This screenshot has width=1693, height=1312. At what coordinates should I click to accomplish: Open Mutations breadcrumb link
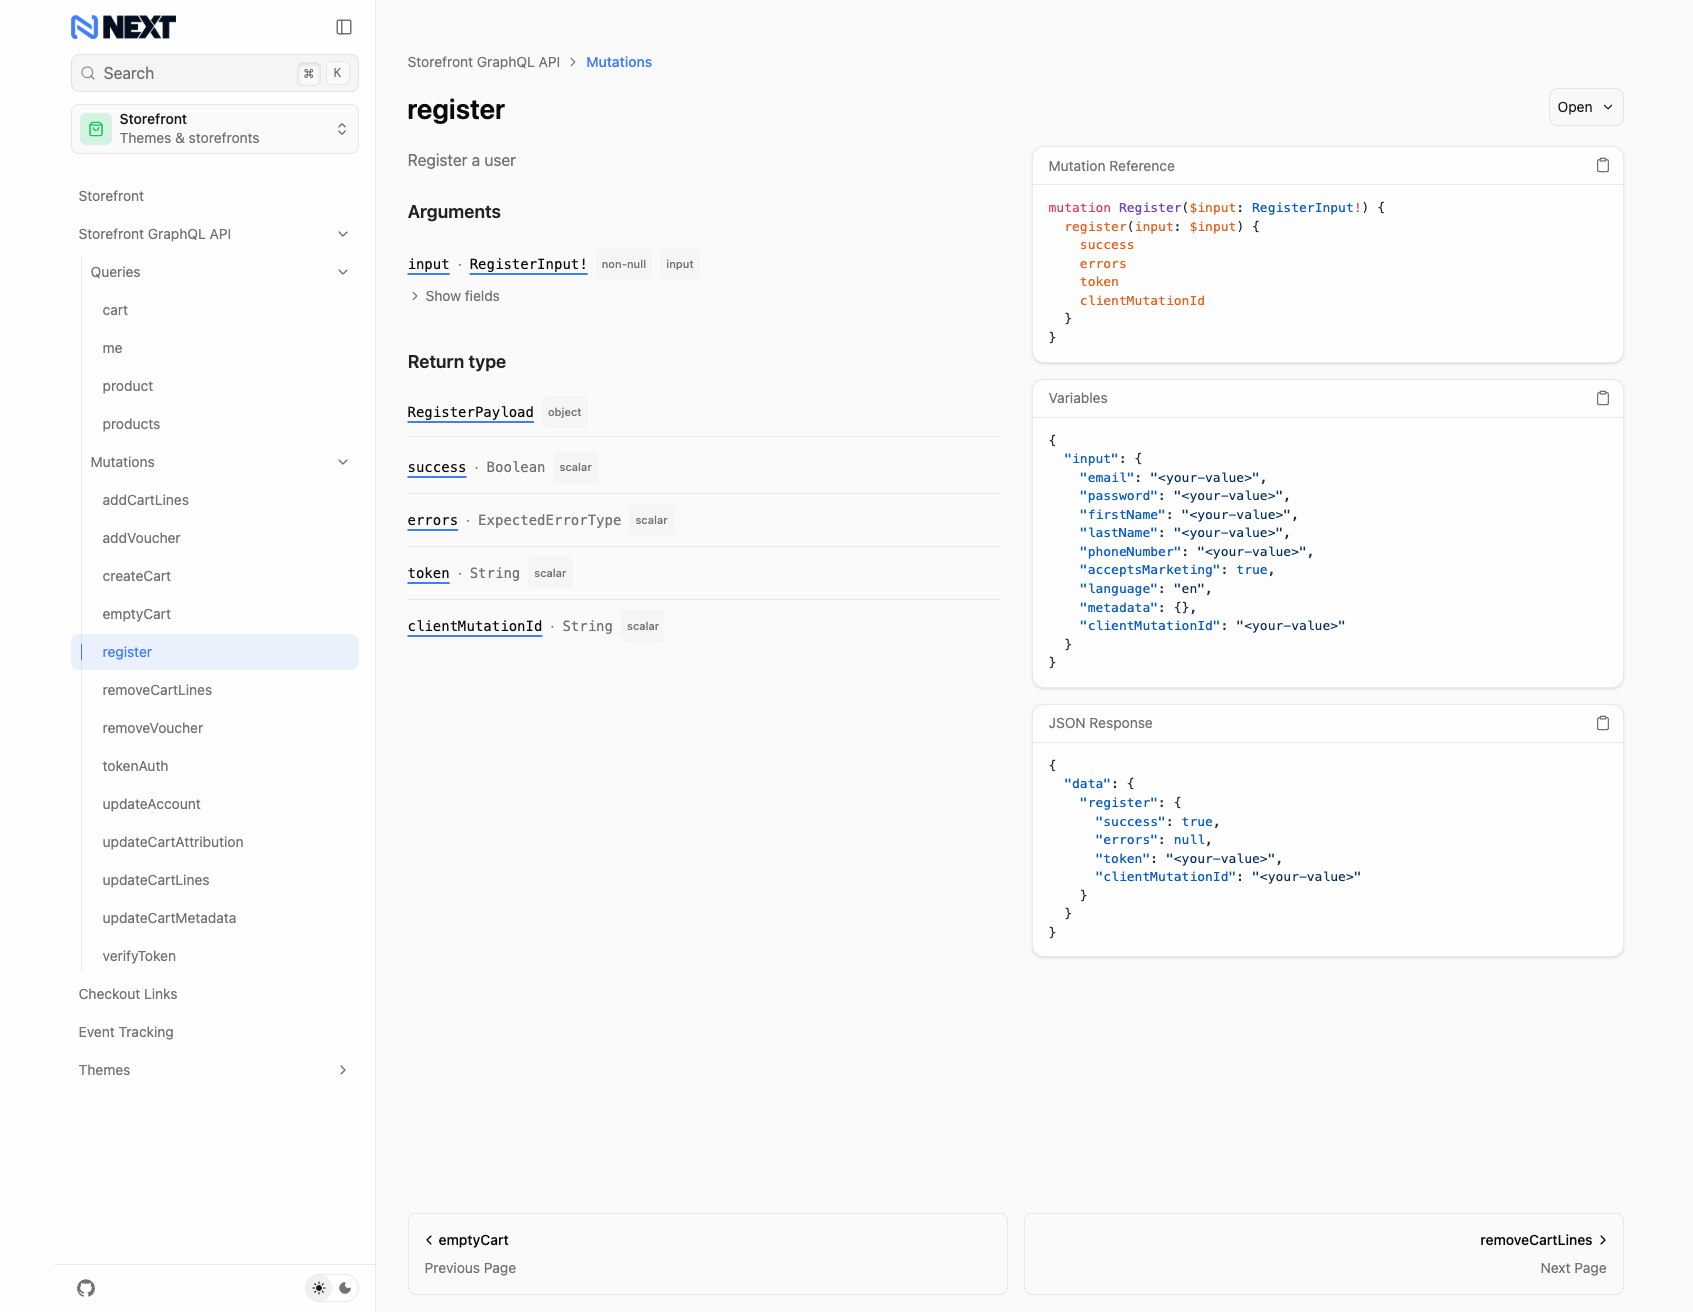[618, 62]
